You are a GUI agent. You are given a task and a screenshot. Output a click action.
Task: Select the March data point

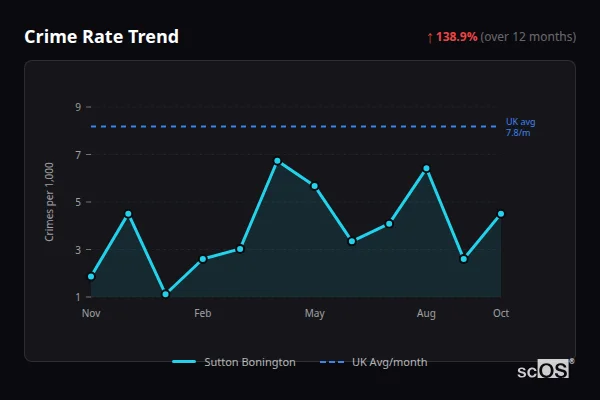click(x=240, y=249)
